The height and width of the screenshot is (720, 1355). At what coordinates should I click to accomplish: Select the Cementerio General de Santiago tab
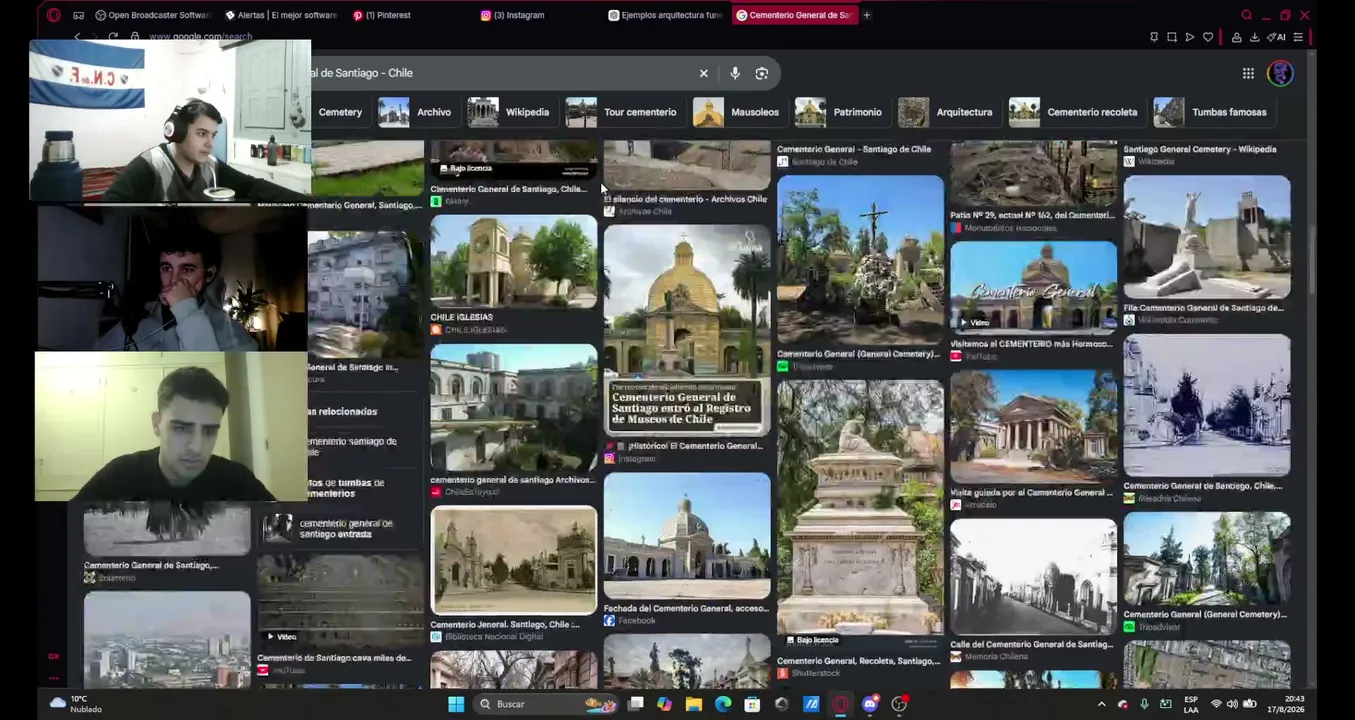794,15
